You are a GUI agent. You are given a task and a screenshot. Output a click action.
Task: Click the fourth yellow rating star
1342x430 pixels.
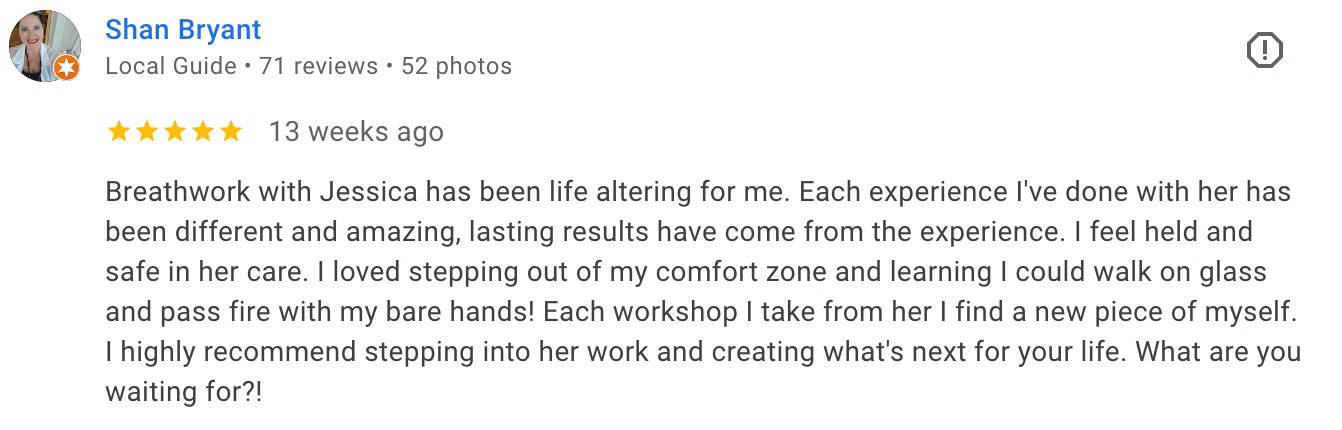203,131
